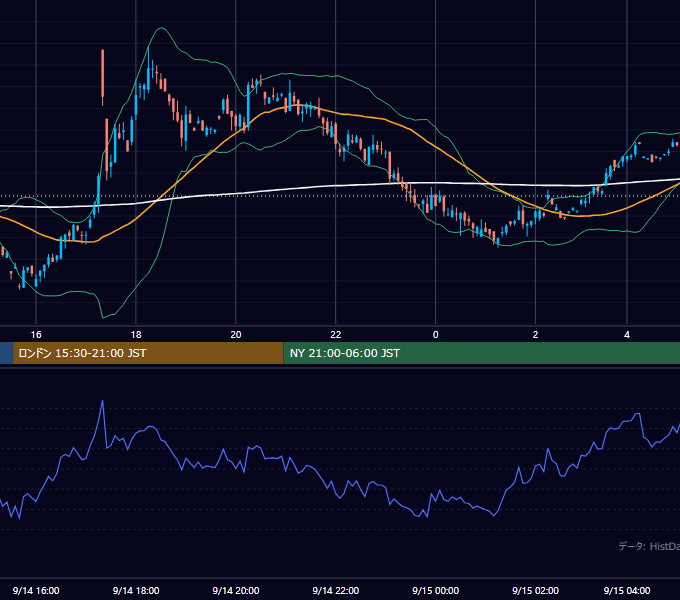Click the 9/14 16:00 date label
This screenshot has height=600, width=680.
pos(36,590)
